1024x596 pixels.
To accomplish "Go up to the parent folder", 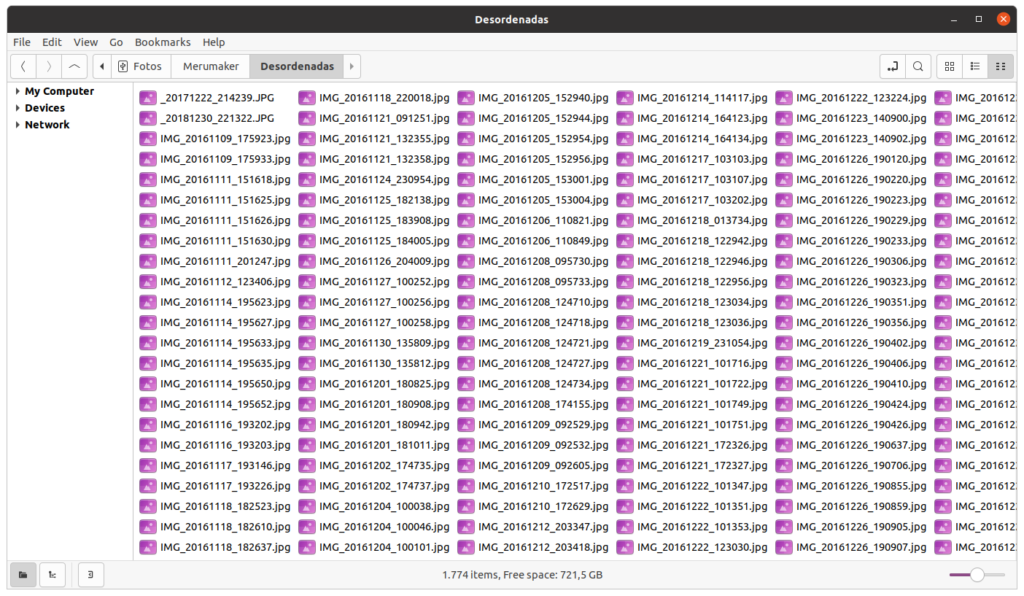I will pos(74,67).
